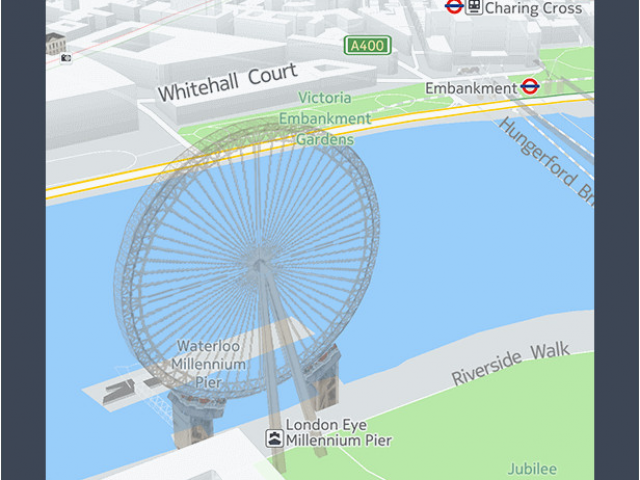The image size is (640, 480).
Task: Click the camera icon near the landmark building
Action: (x=66, y=58)
